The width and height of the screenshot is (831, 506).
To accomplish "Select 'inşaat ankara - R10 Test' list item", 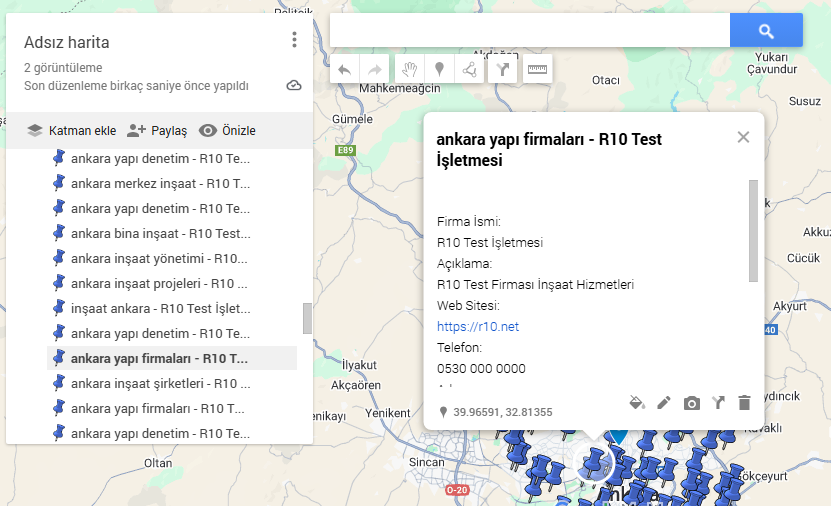I will [172, 308].
